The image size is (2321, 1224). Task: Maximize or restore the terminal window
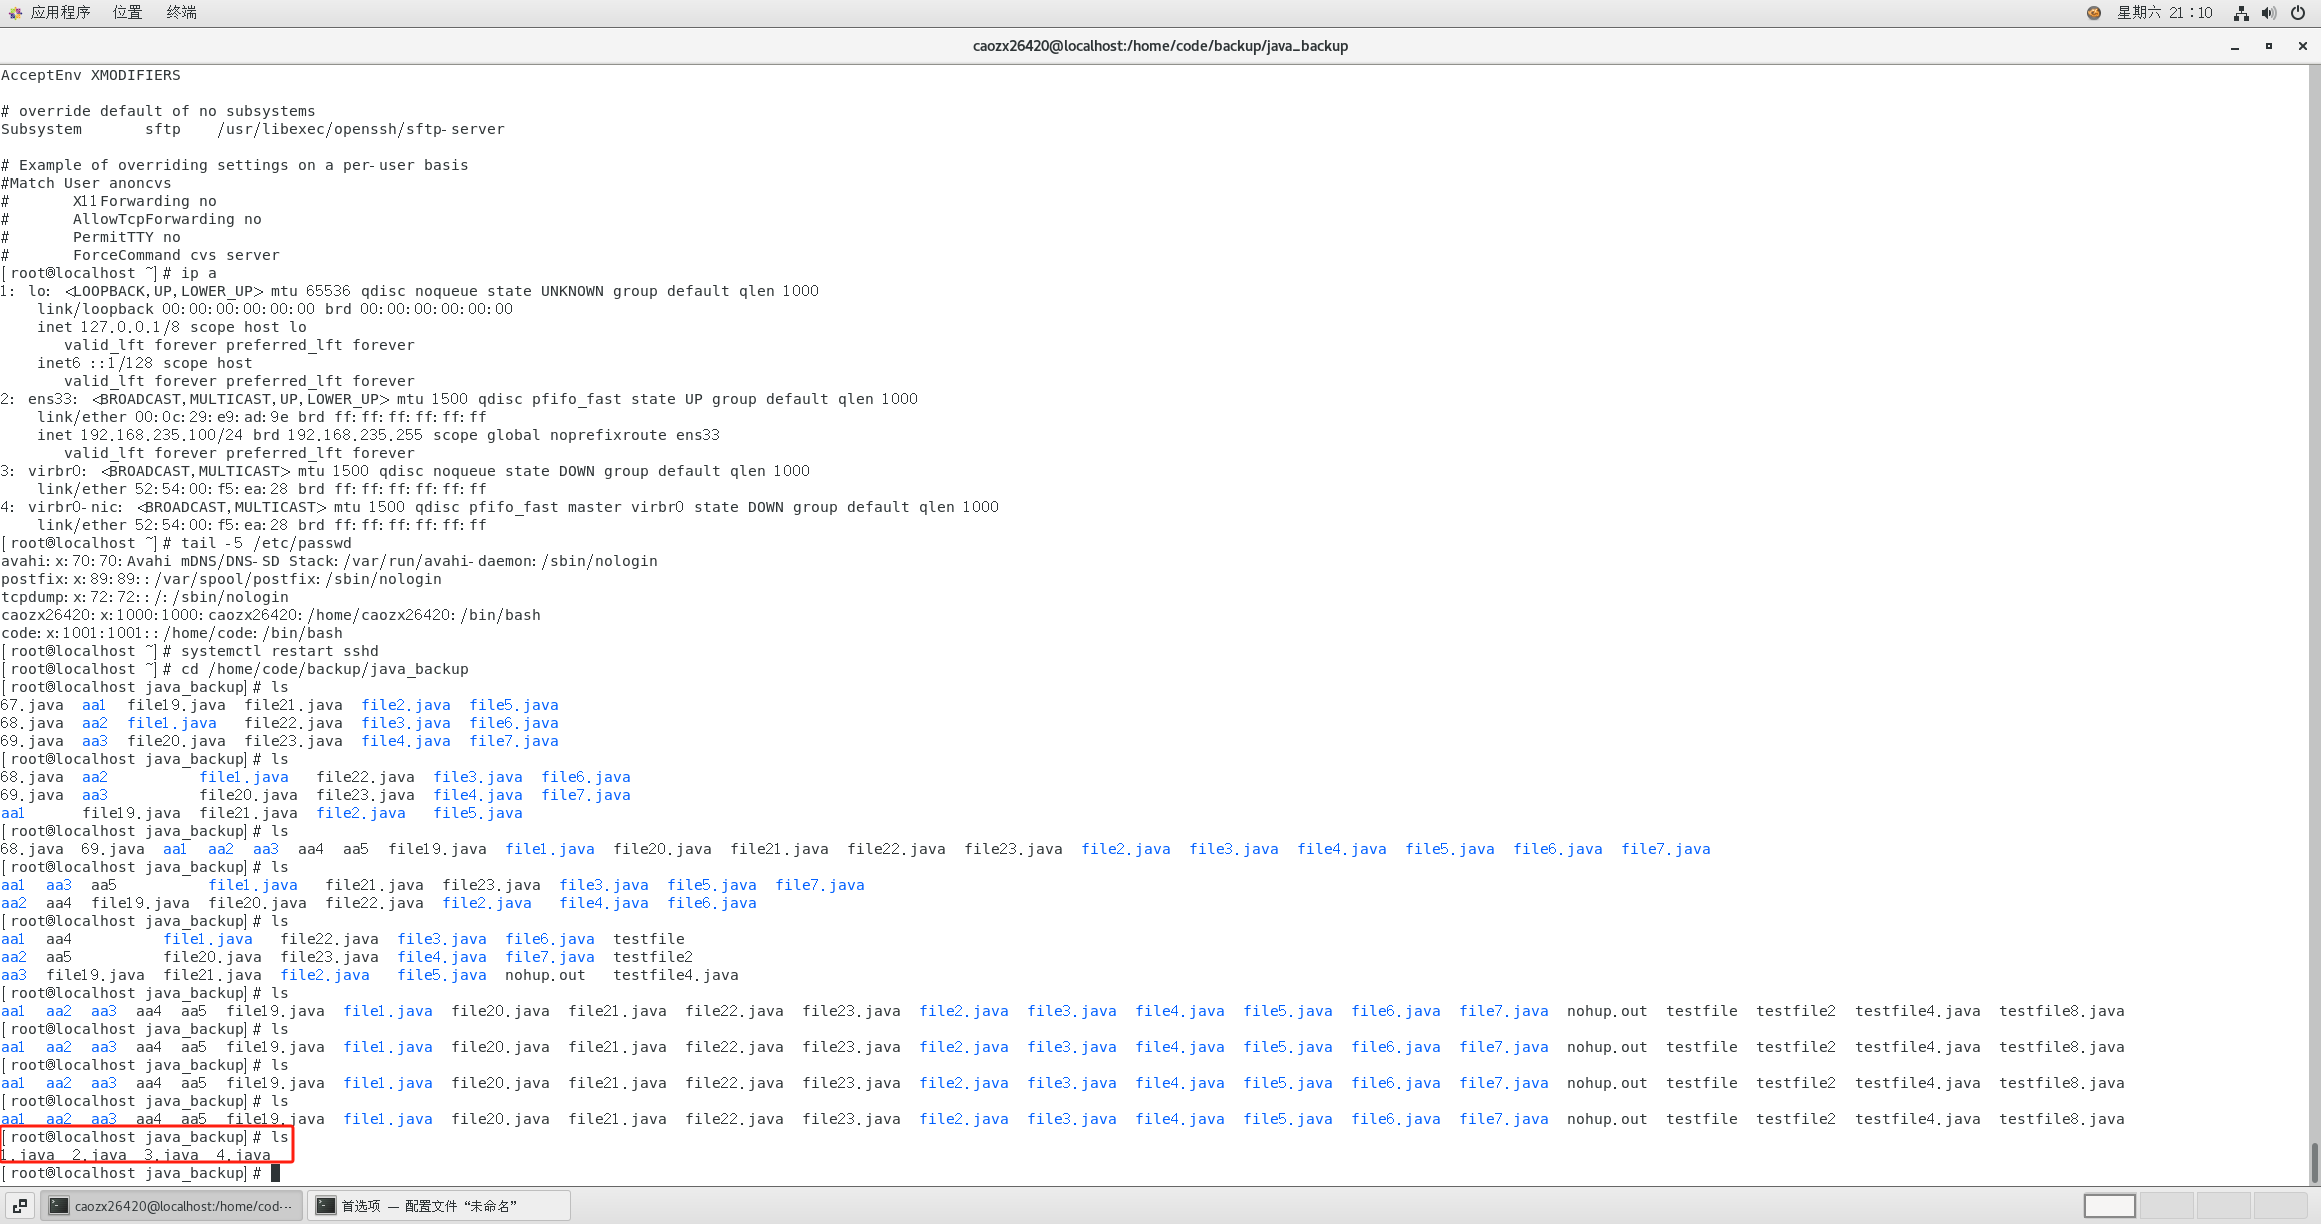click(x=2269, y=46)
